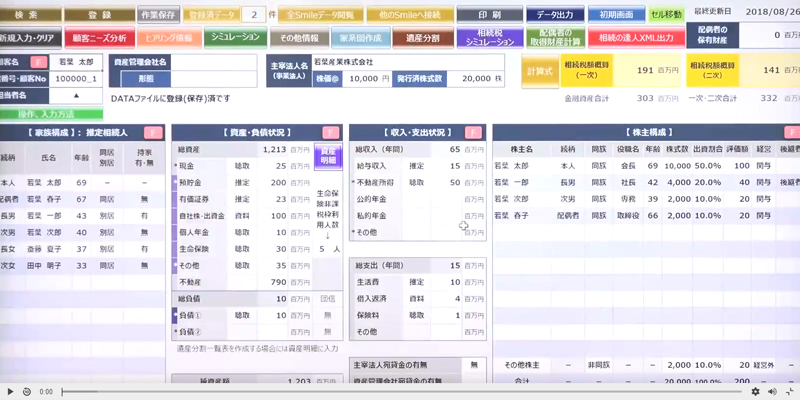Viewport: 800px width, 400px height.
Task: Click the purple 資産明細 button
Action: click(x=328, y=156)
